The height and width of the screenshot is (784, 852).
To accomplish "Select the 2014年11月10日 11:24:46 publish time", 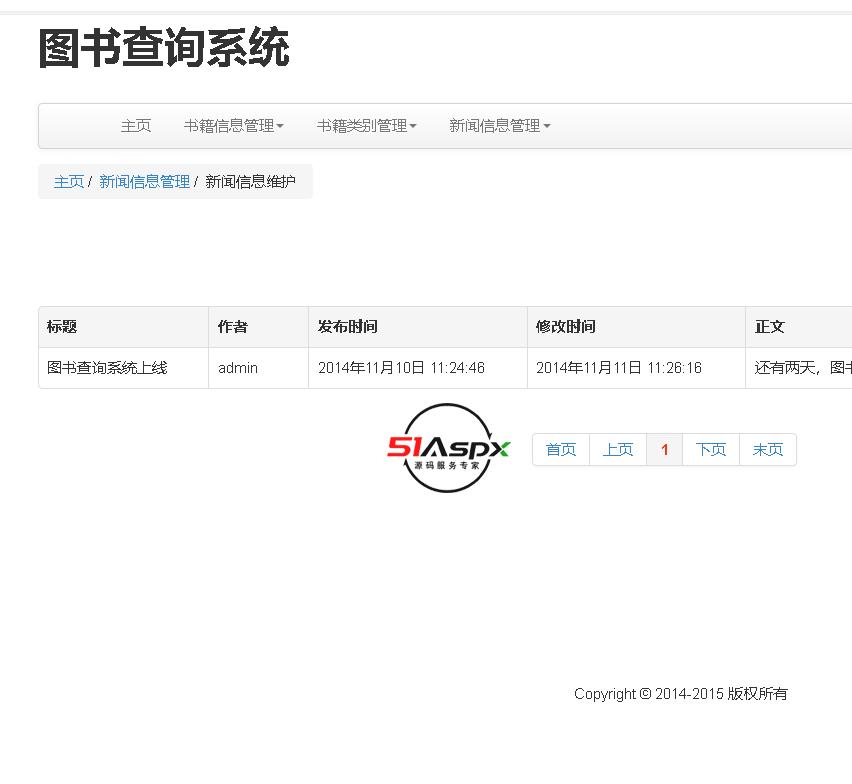I will coord(418,368).
